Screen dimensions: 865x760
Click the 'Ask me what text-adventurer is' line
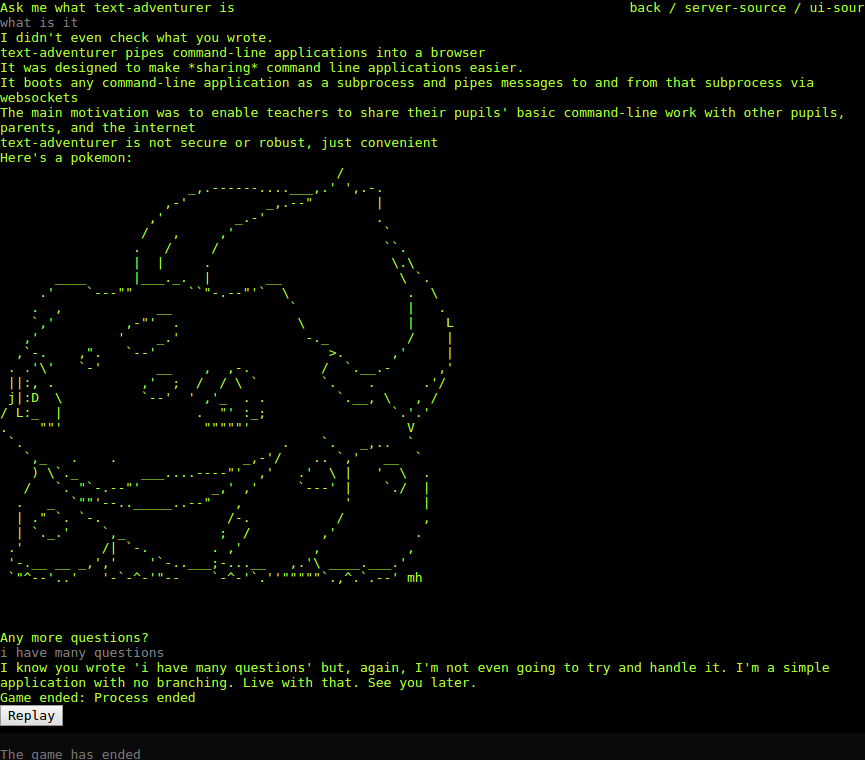pos(117,8)
